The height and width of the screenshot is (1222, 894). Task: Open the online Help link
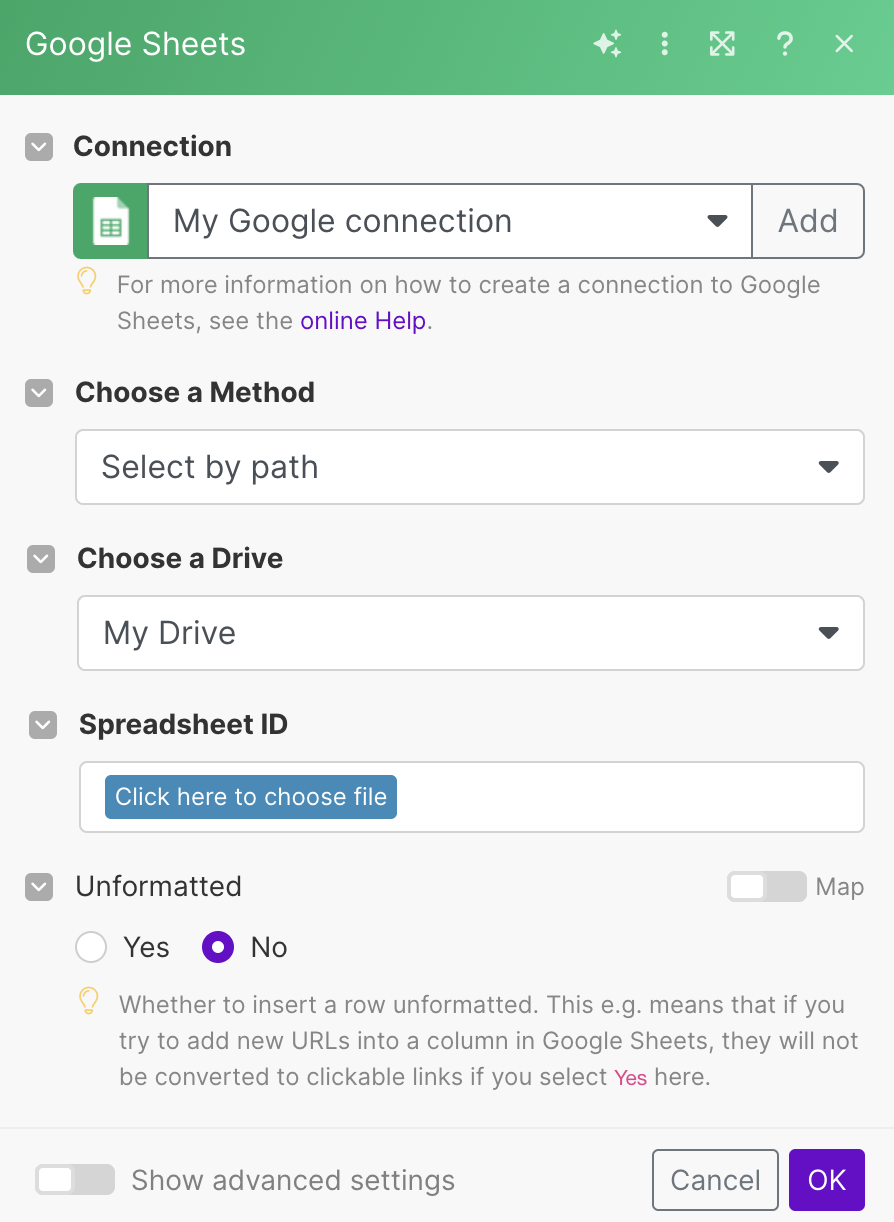pos(363,321)
